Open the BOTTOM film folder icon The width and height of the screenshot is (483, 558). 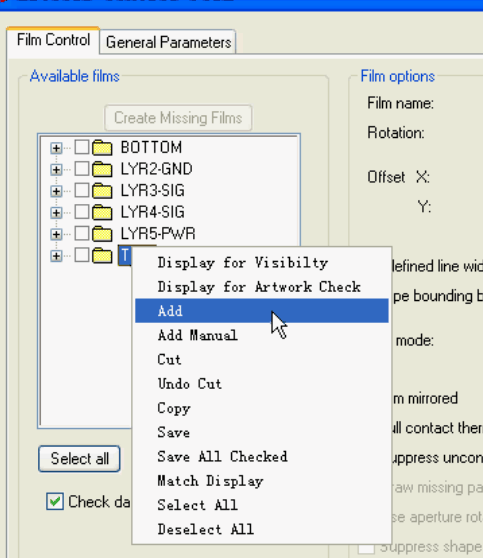click(102, 147)
